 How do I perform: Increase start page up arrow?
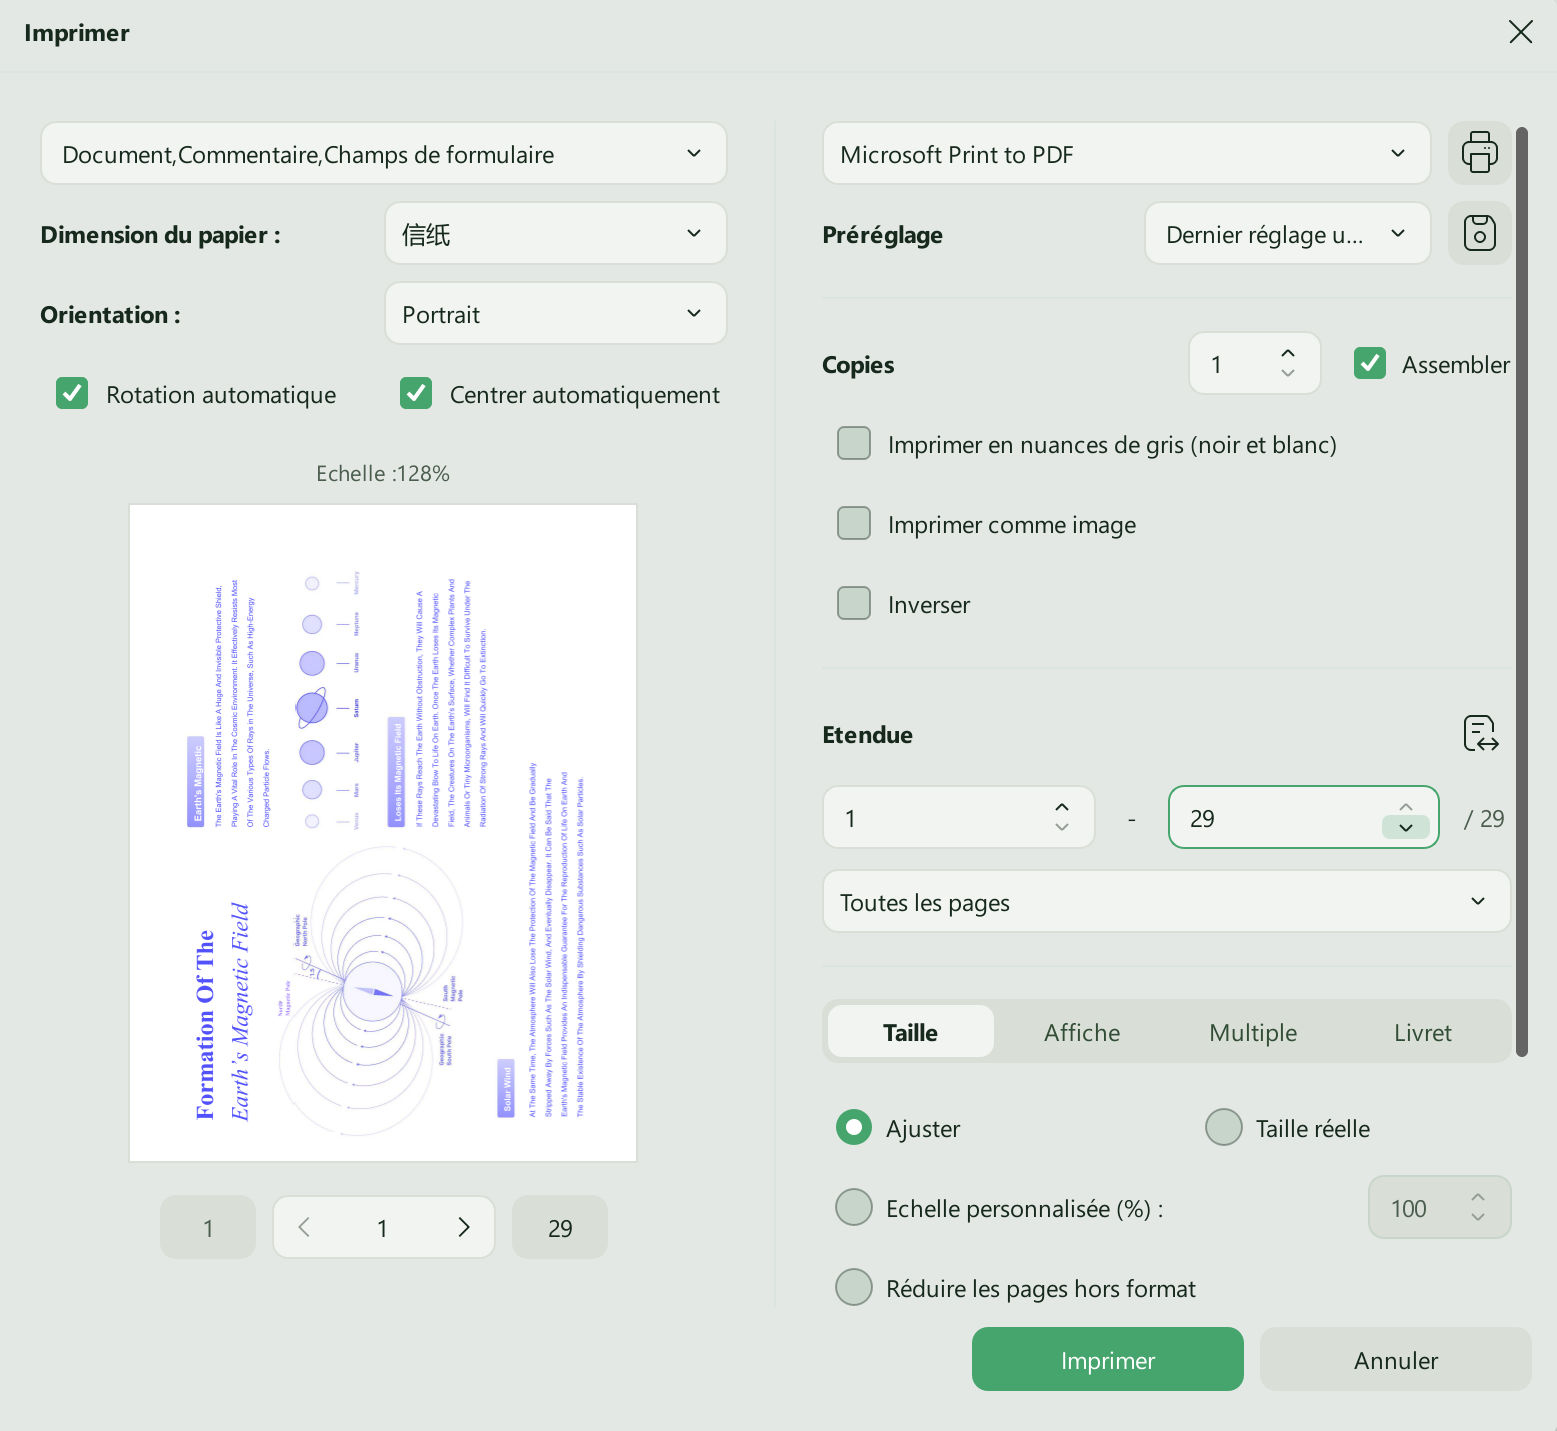tap(1062, 807)
